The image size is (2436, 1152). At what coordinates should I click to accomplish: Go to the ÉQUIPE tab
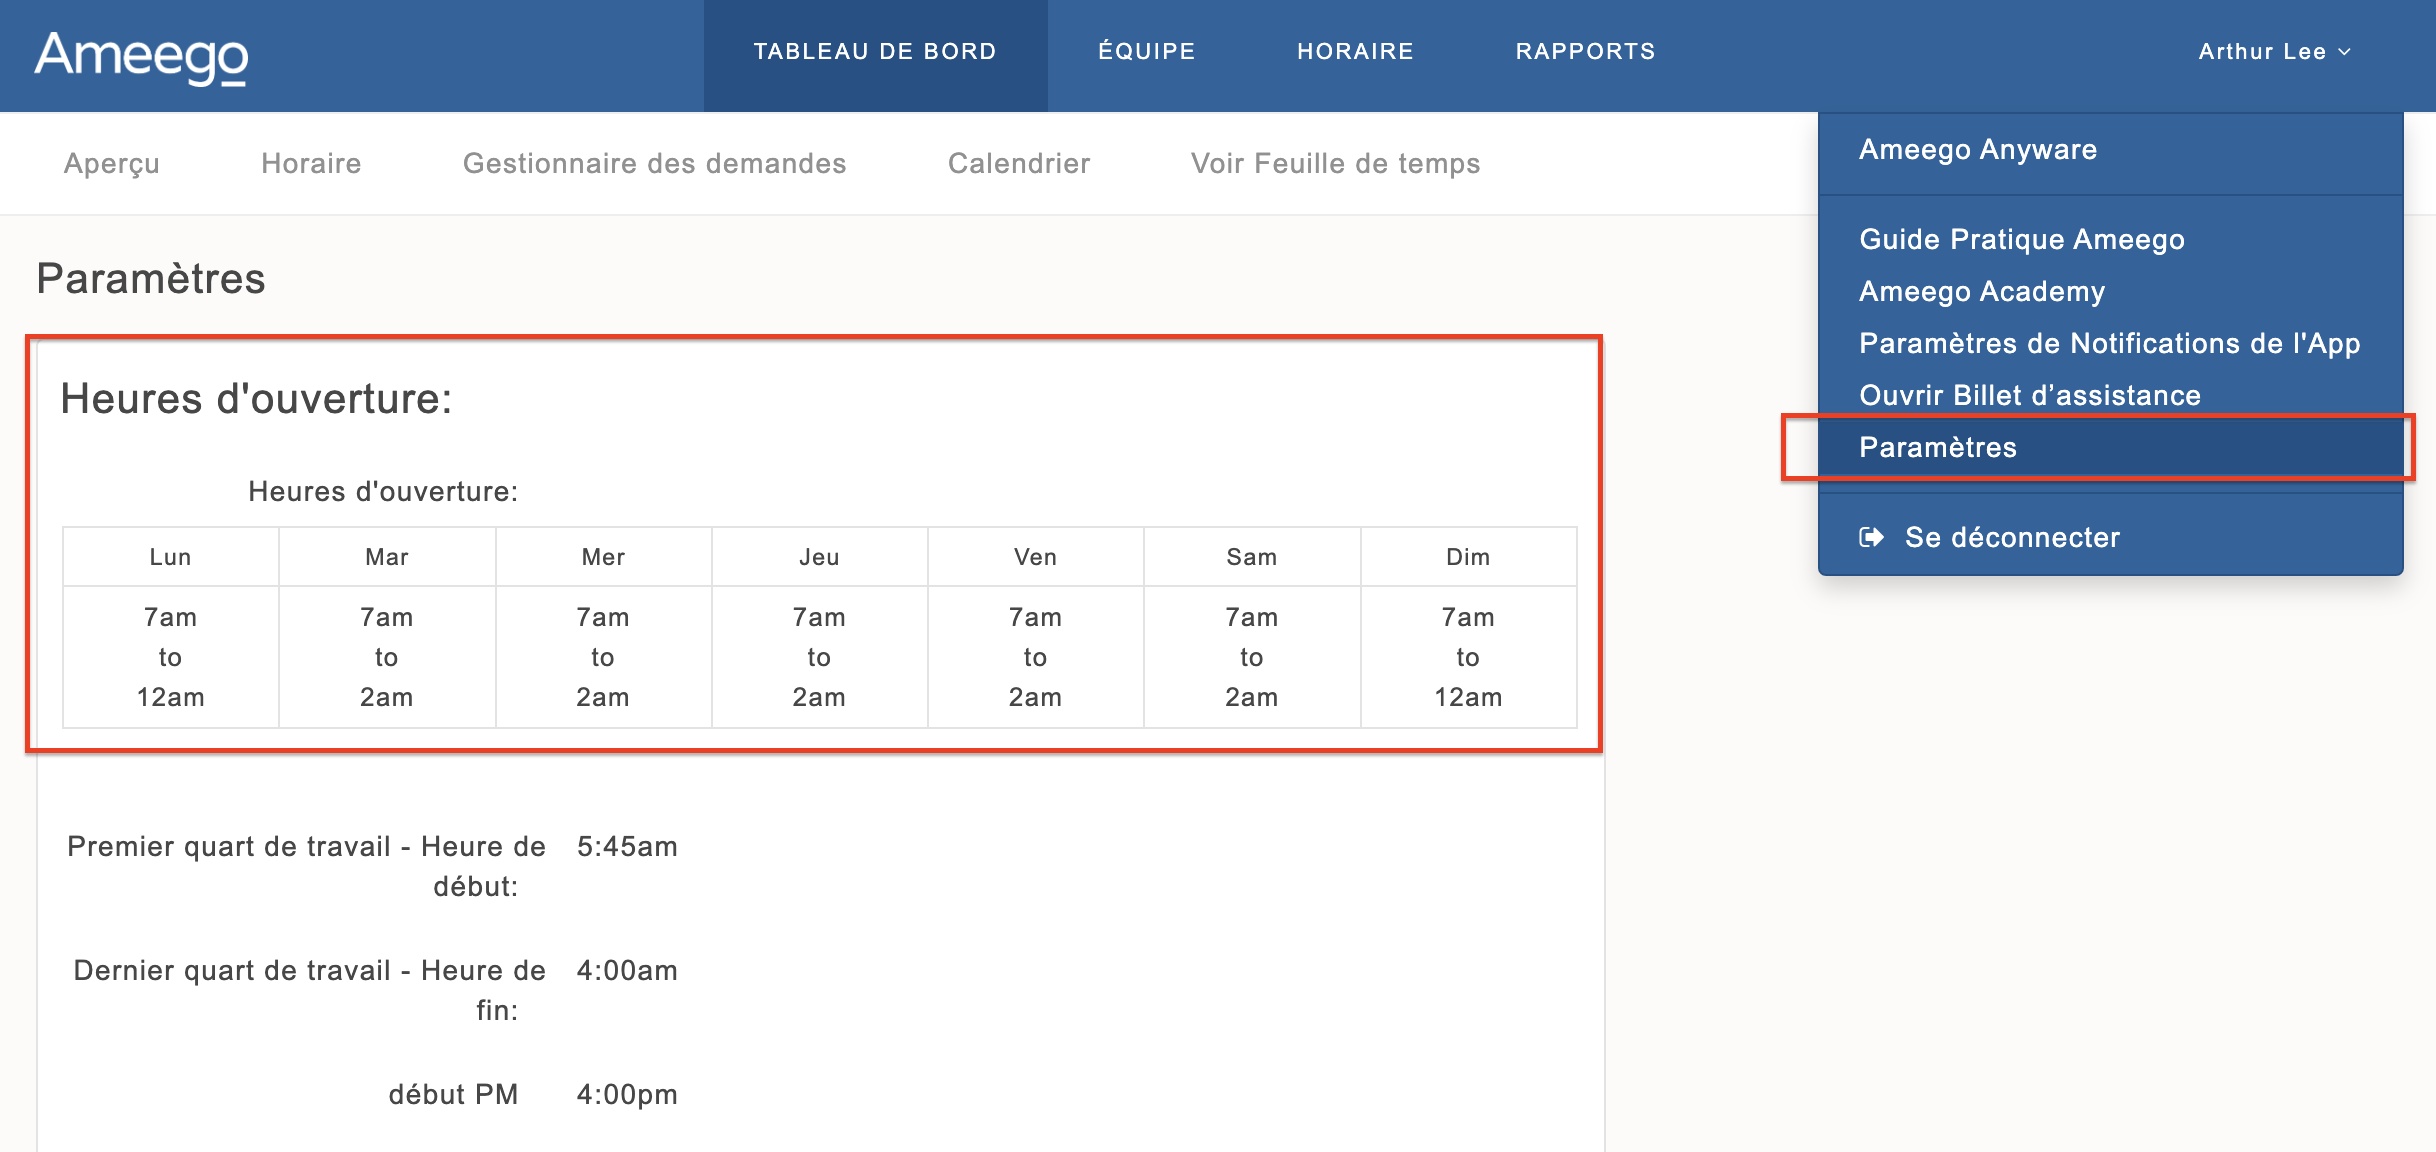(x=1146, y=52)
